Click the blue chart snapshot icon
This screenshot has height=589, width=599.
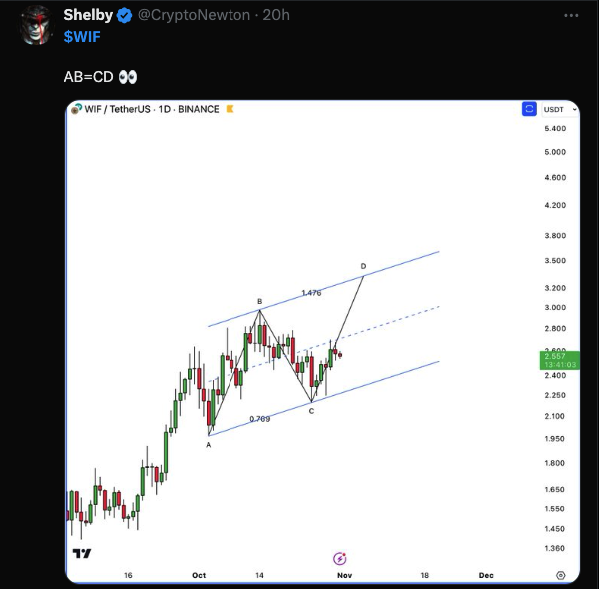[x=529, y=109]
